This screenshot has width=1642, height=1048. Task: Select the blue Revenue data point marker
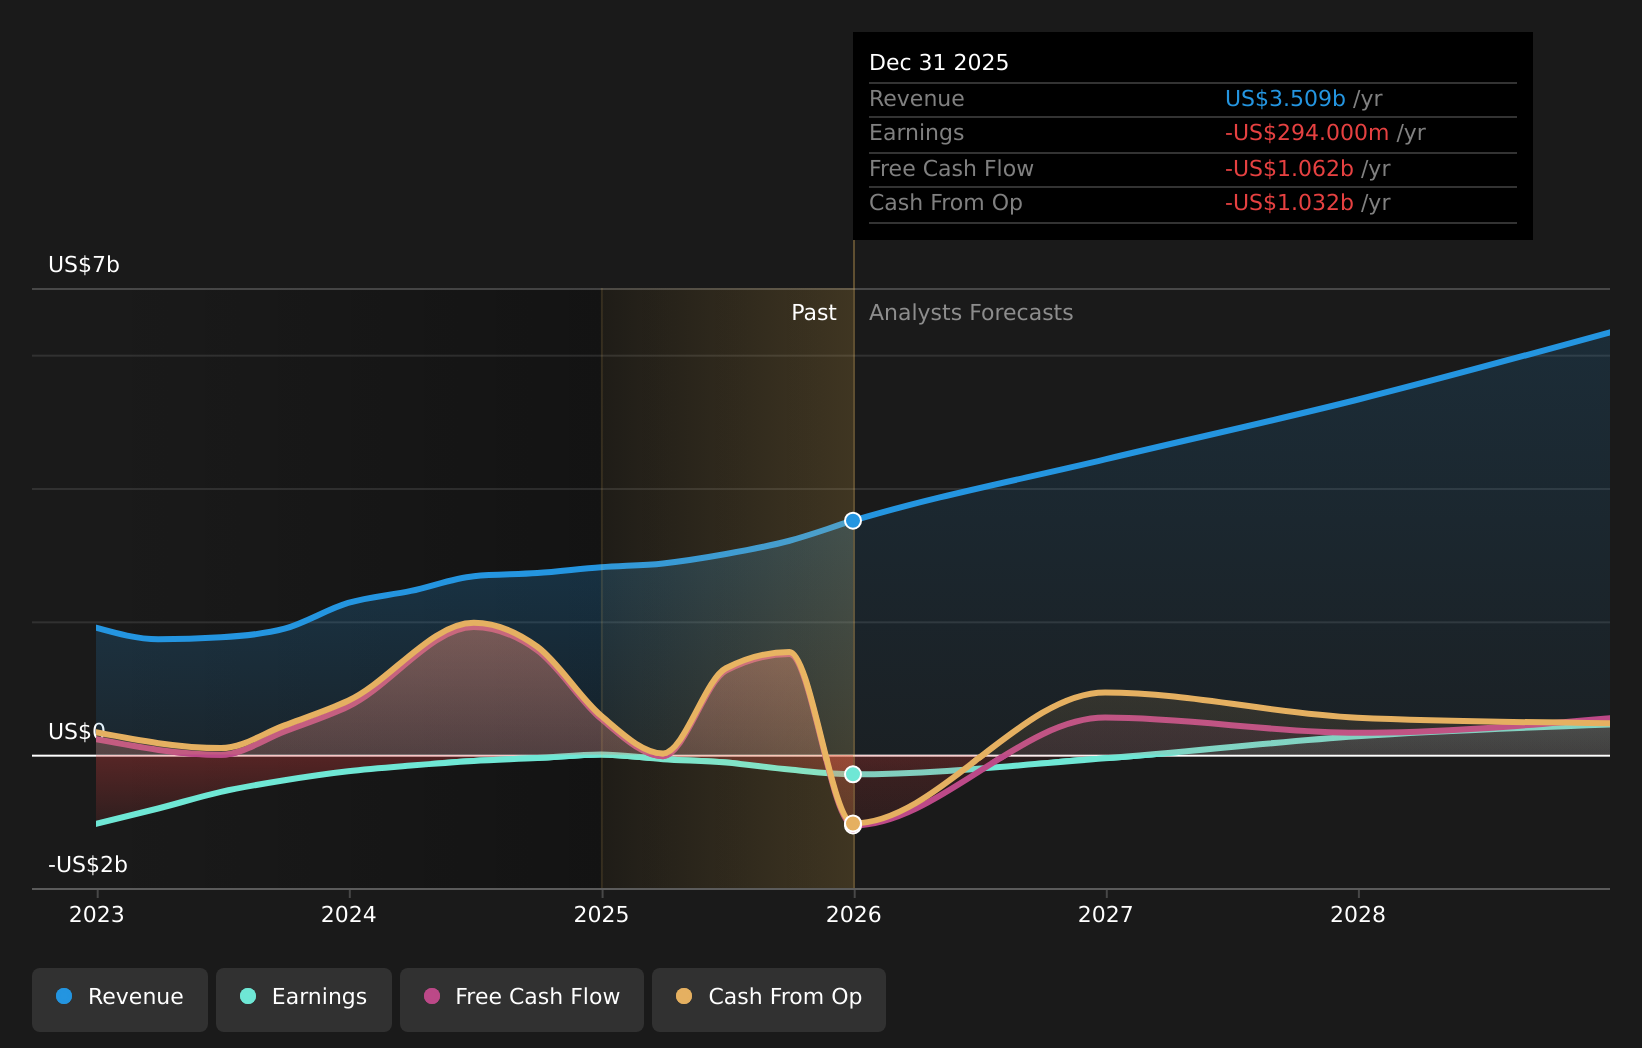point(852,520)
